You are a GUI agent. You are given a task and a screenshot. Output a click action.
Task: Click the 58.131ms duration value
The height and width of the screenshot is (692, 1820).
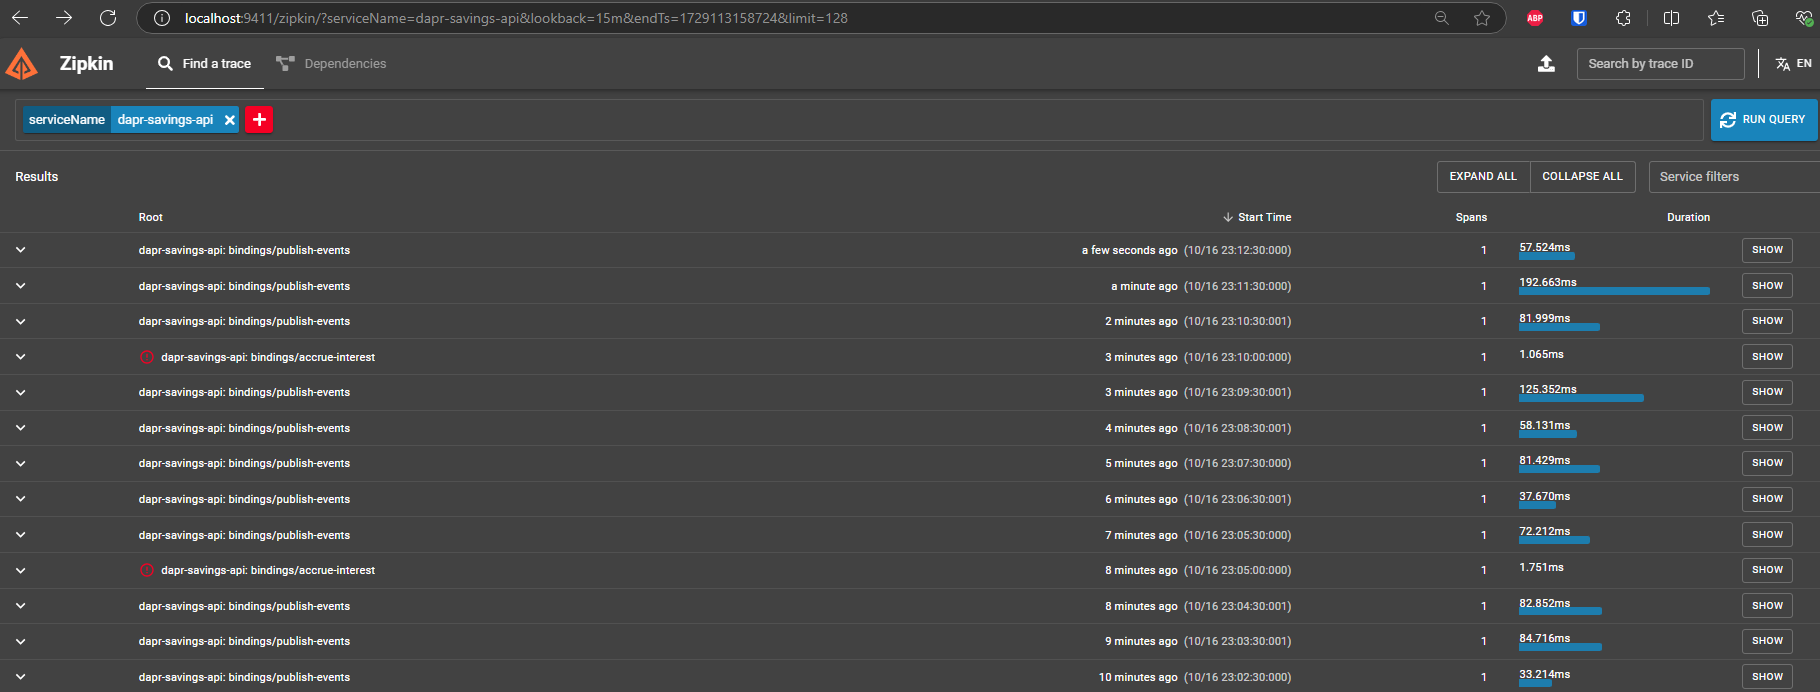[x=1545, y=425]
